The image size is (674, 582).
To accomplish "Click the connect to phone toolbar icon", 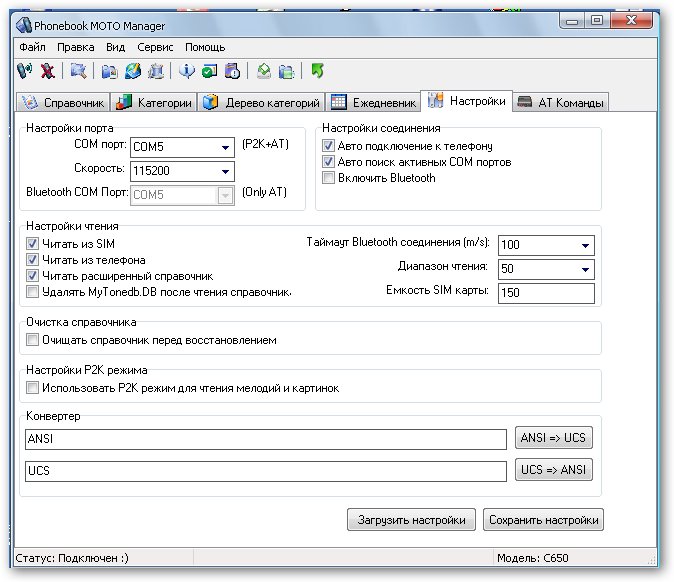I will click(x=25, y=71).
